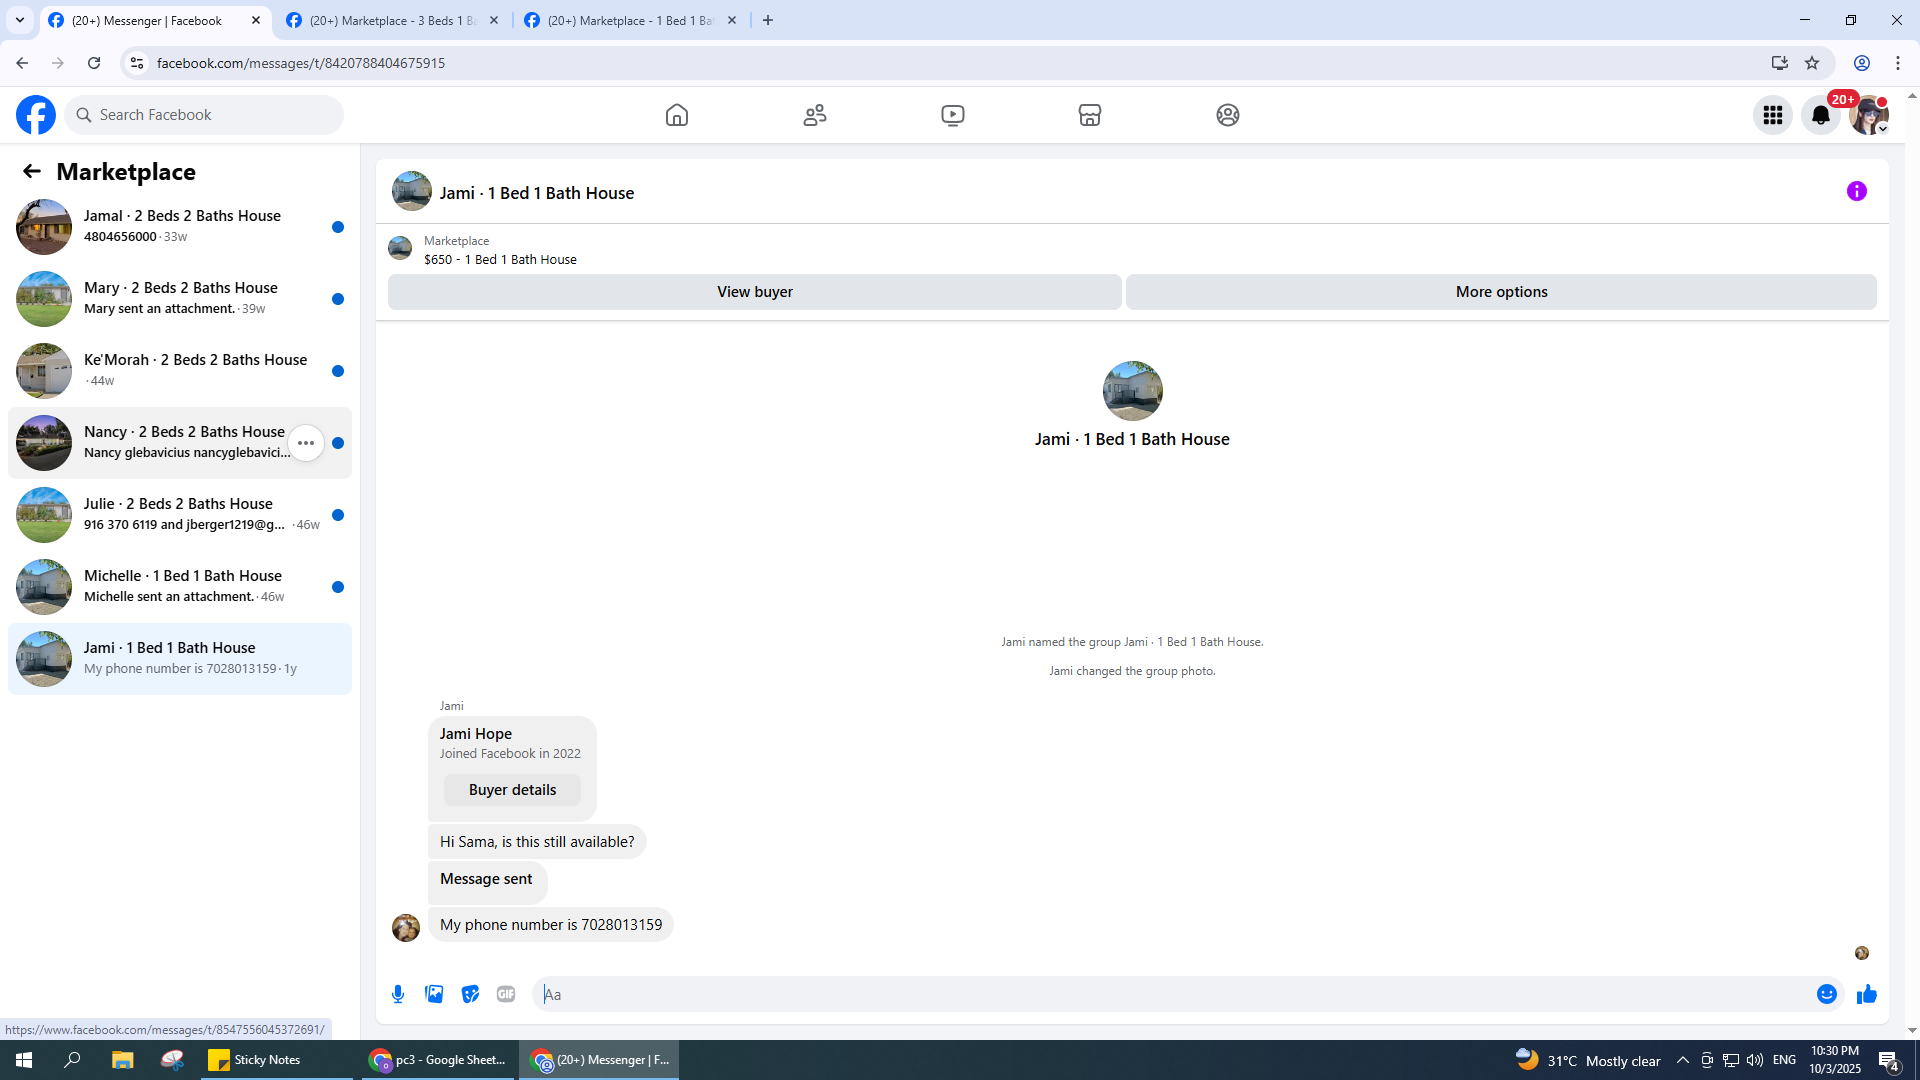Screen dimensions: 1920x1080
Task: Click the "Hi Sama, is this still available?" message
Action: tap(537, 842)
